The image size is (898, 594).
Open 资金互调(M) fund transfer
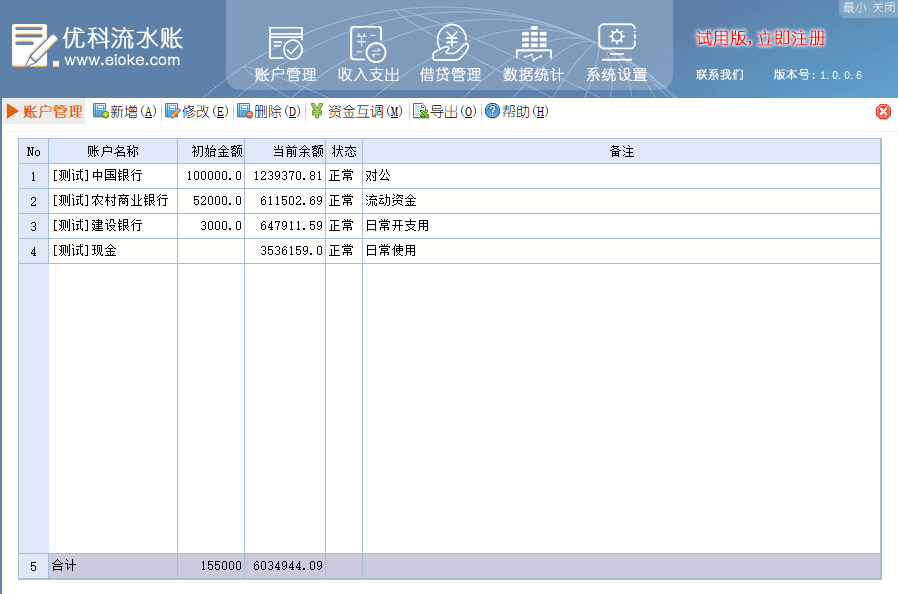pyautogui.click(x=356, y=111)
